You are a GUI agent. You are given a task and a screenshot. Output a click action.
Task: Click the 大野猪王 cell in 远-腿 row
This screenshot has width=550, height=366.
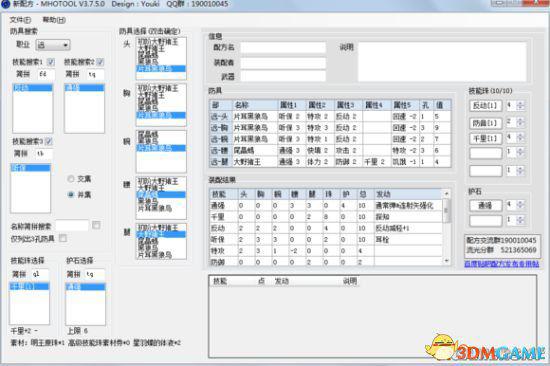[255, 162]
